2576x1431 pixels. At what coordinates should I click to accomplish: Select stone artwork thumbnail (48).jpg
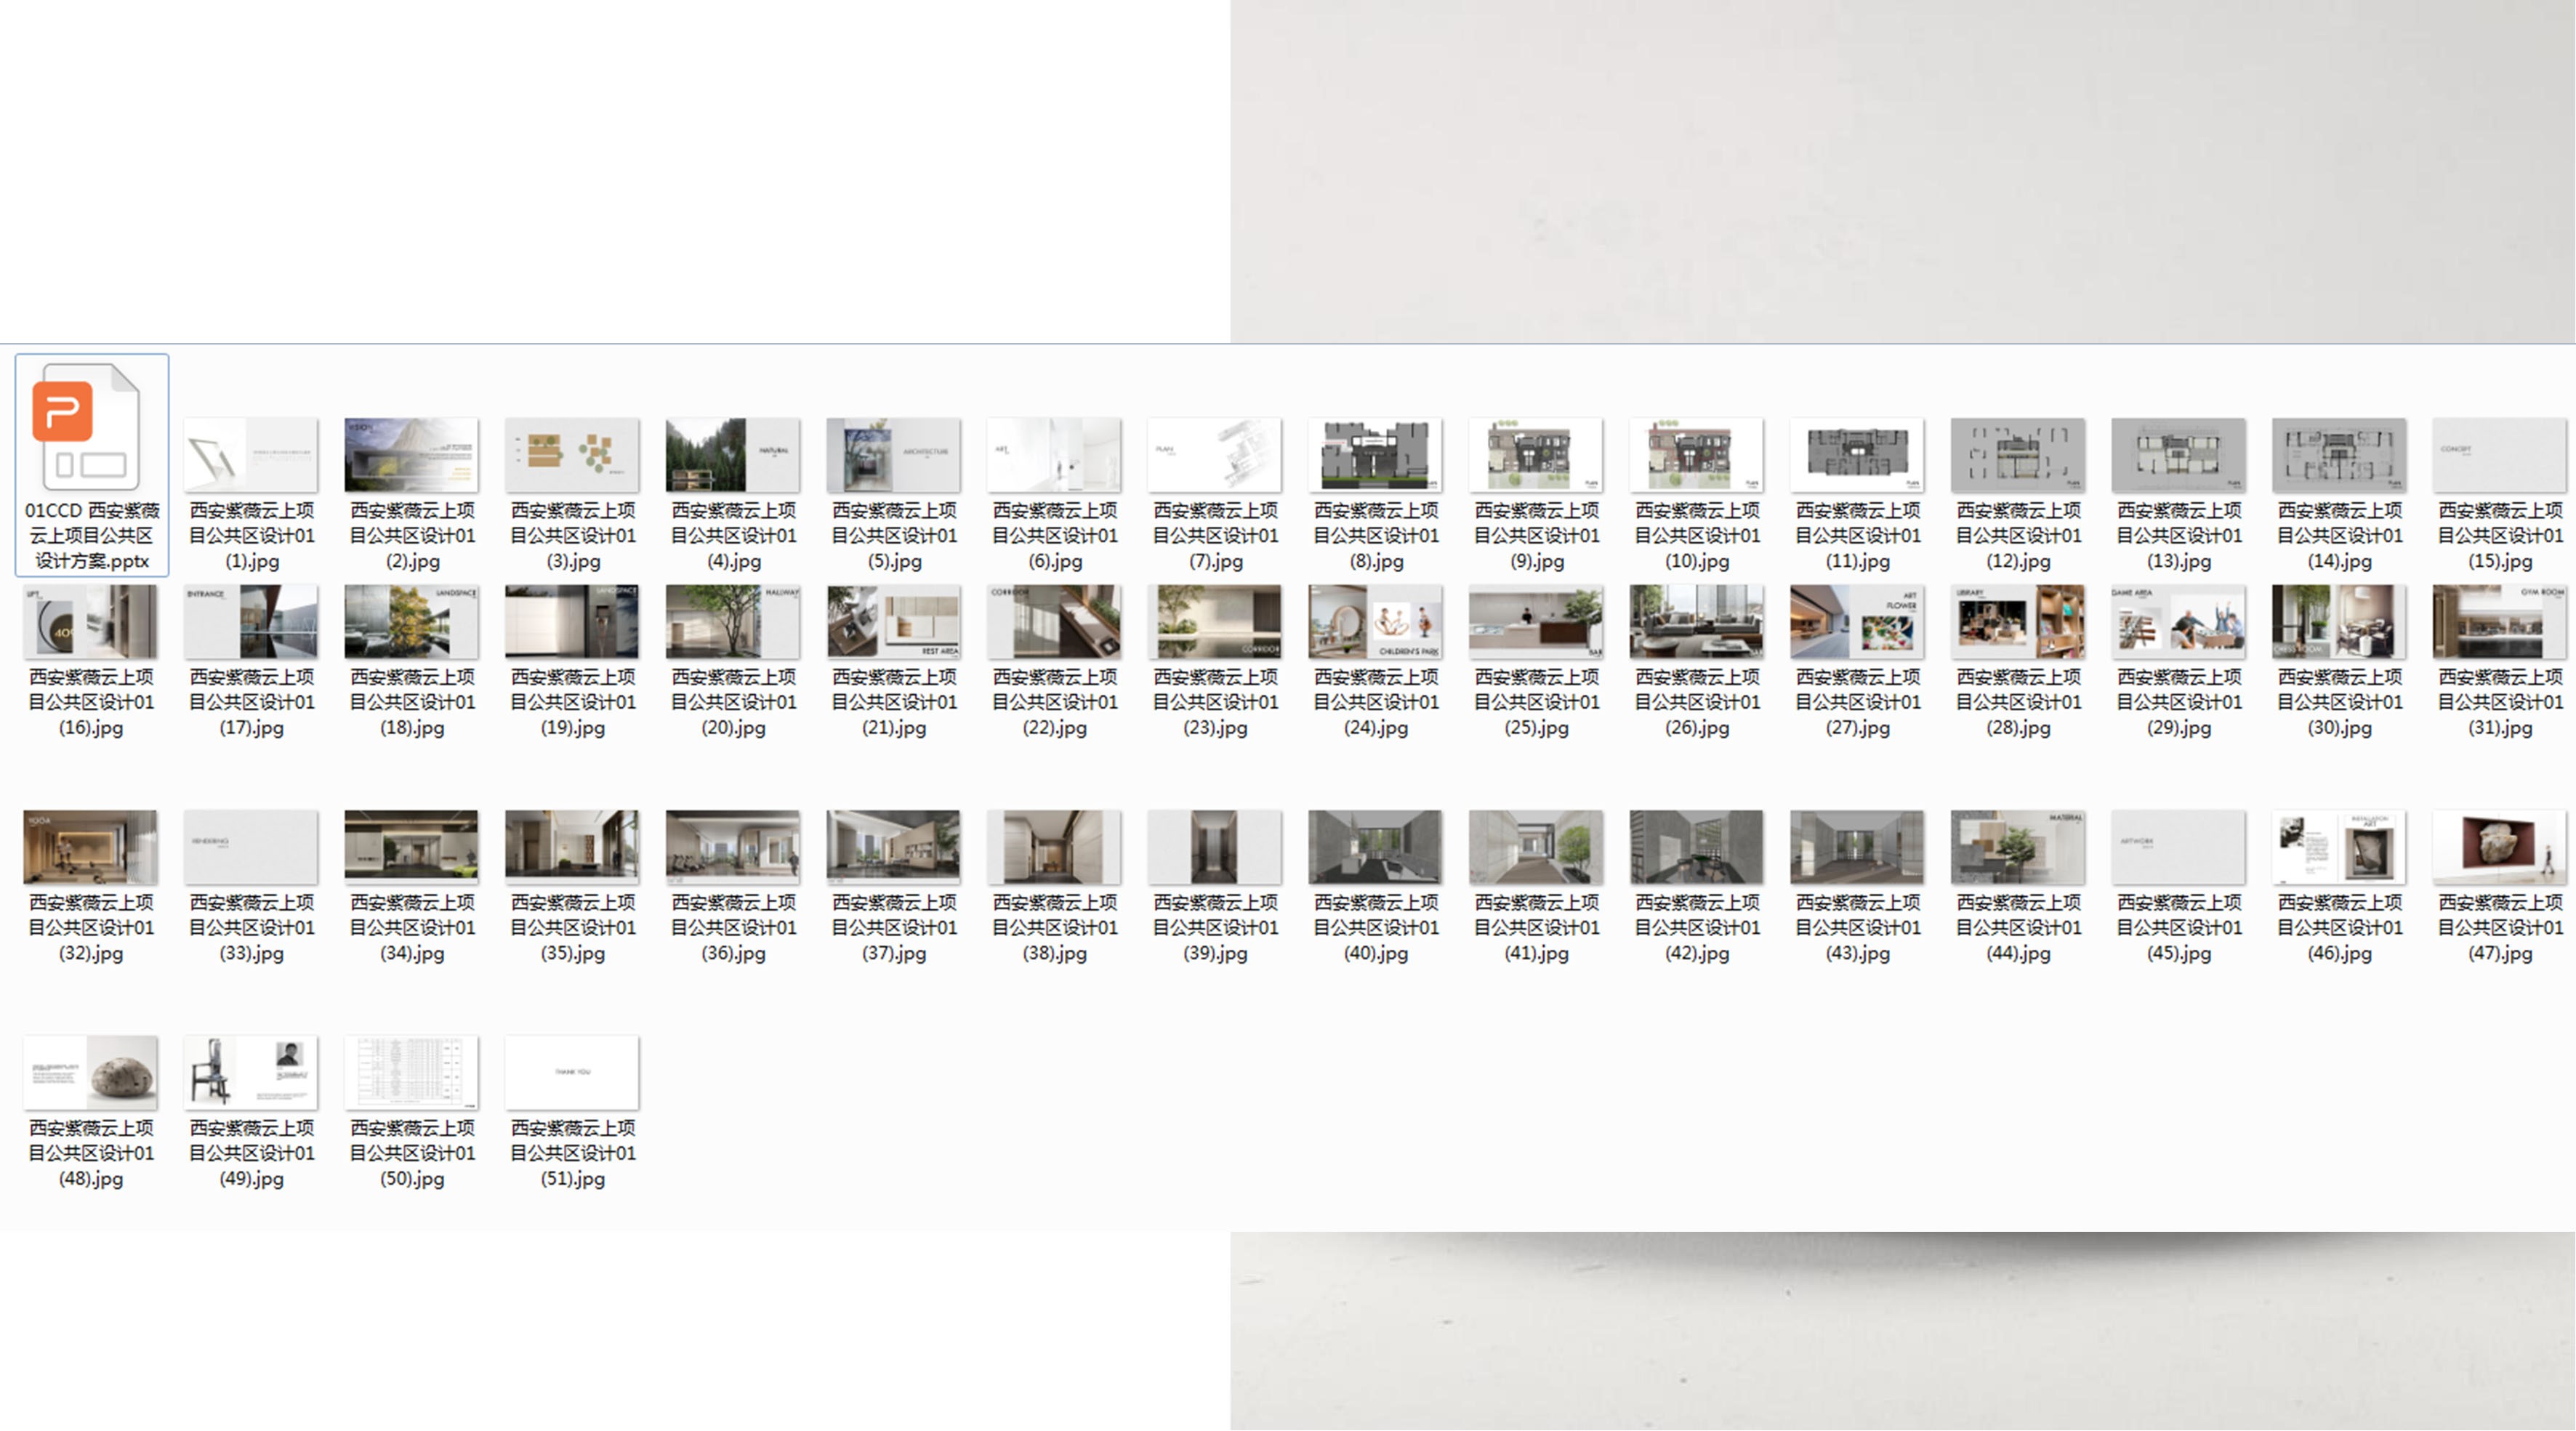[x=91, y=1072]
